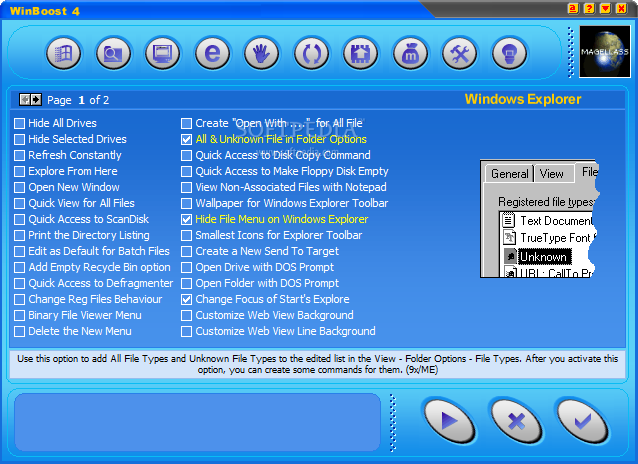The width and height of the screenshot is (638, 464).
Task: Click the General tab in preview image
Action: 509,174
